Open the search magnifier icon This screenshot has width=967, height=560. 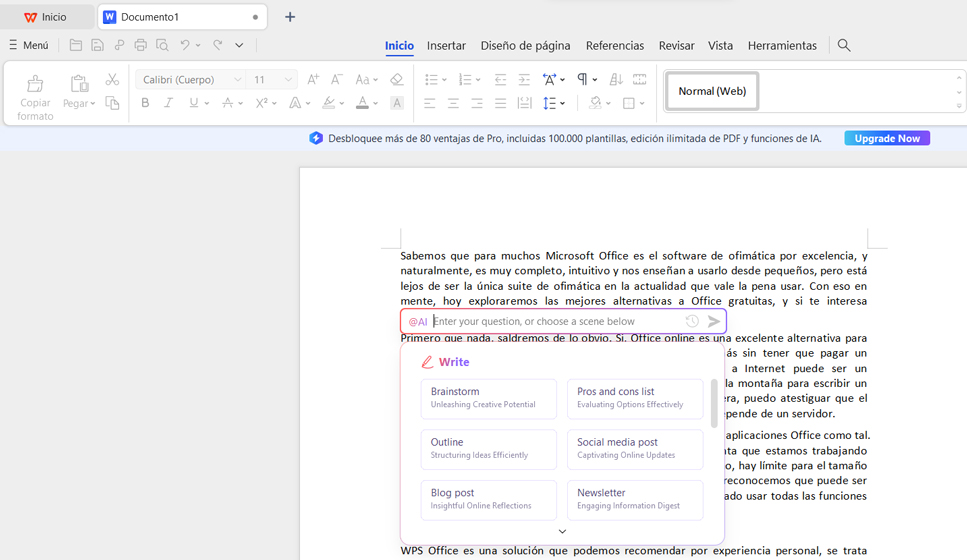(844, 45)
